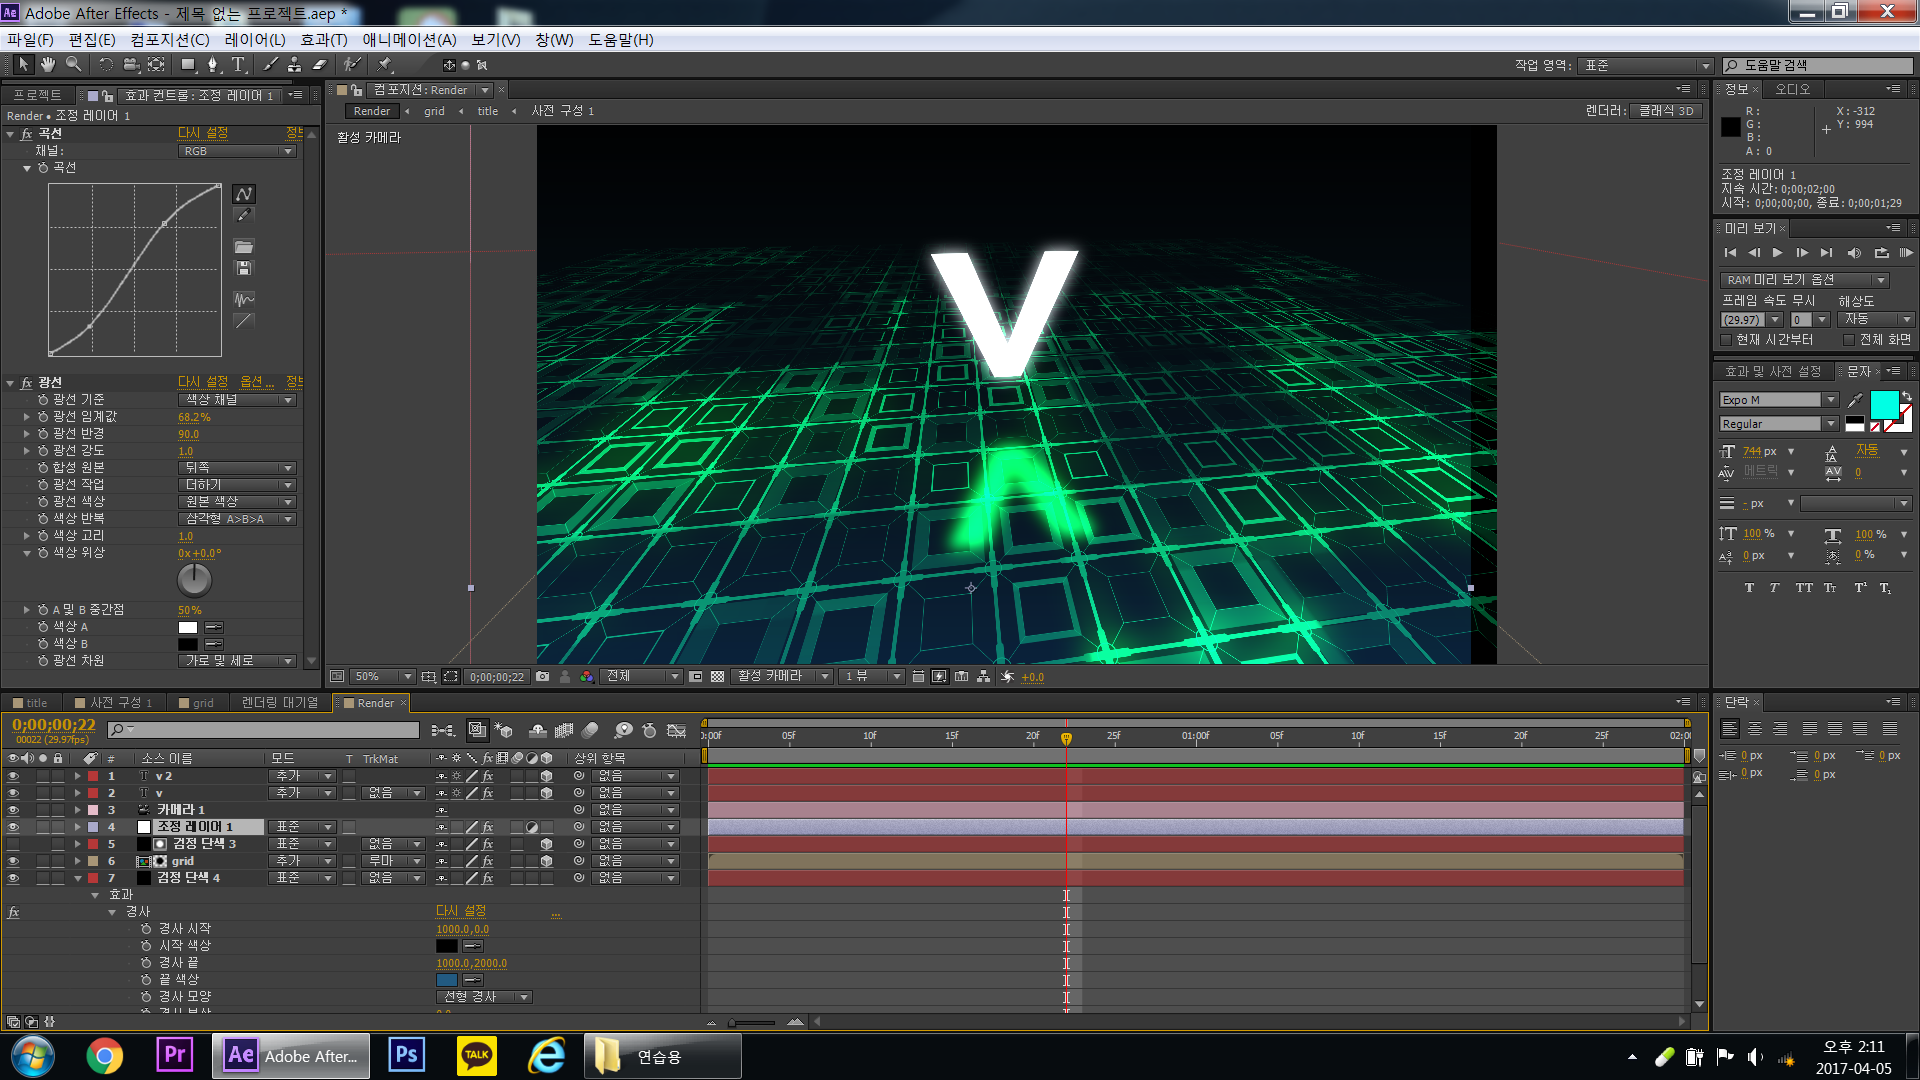Click the white 색상 A swatch
Image resolution: width=1920 pixels, height=1080 pixels.
[188, 627]
